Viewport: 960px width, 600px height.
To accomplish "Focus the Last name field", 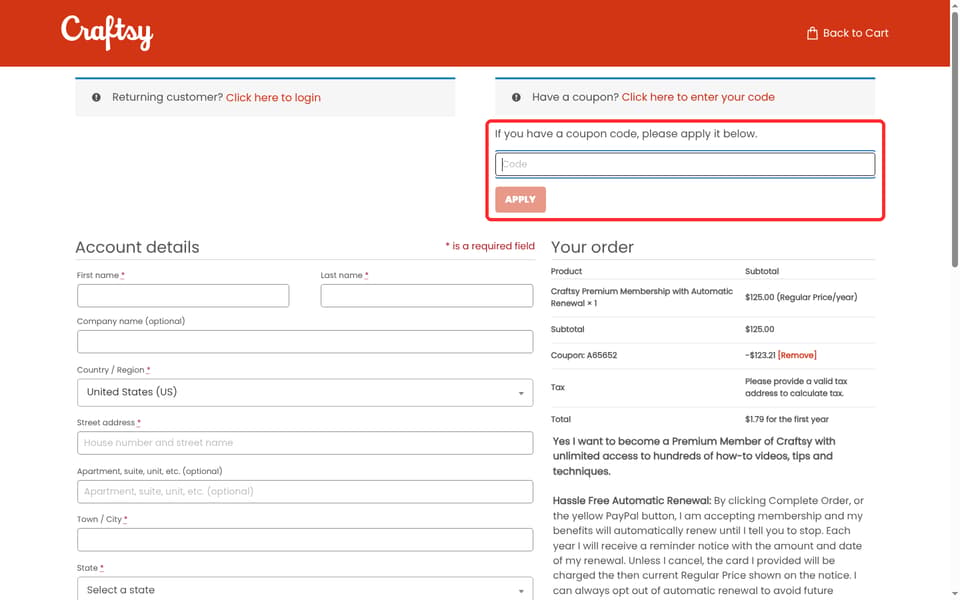I will (427, 296).
